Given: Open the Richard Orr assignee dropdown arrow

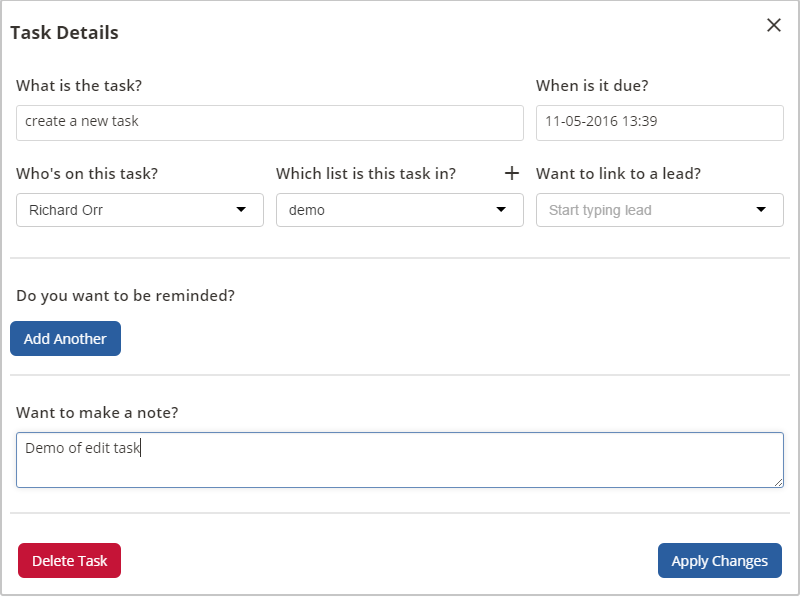Looking at the screenshot, I should [x=241, y=210].
